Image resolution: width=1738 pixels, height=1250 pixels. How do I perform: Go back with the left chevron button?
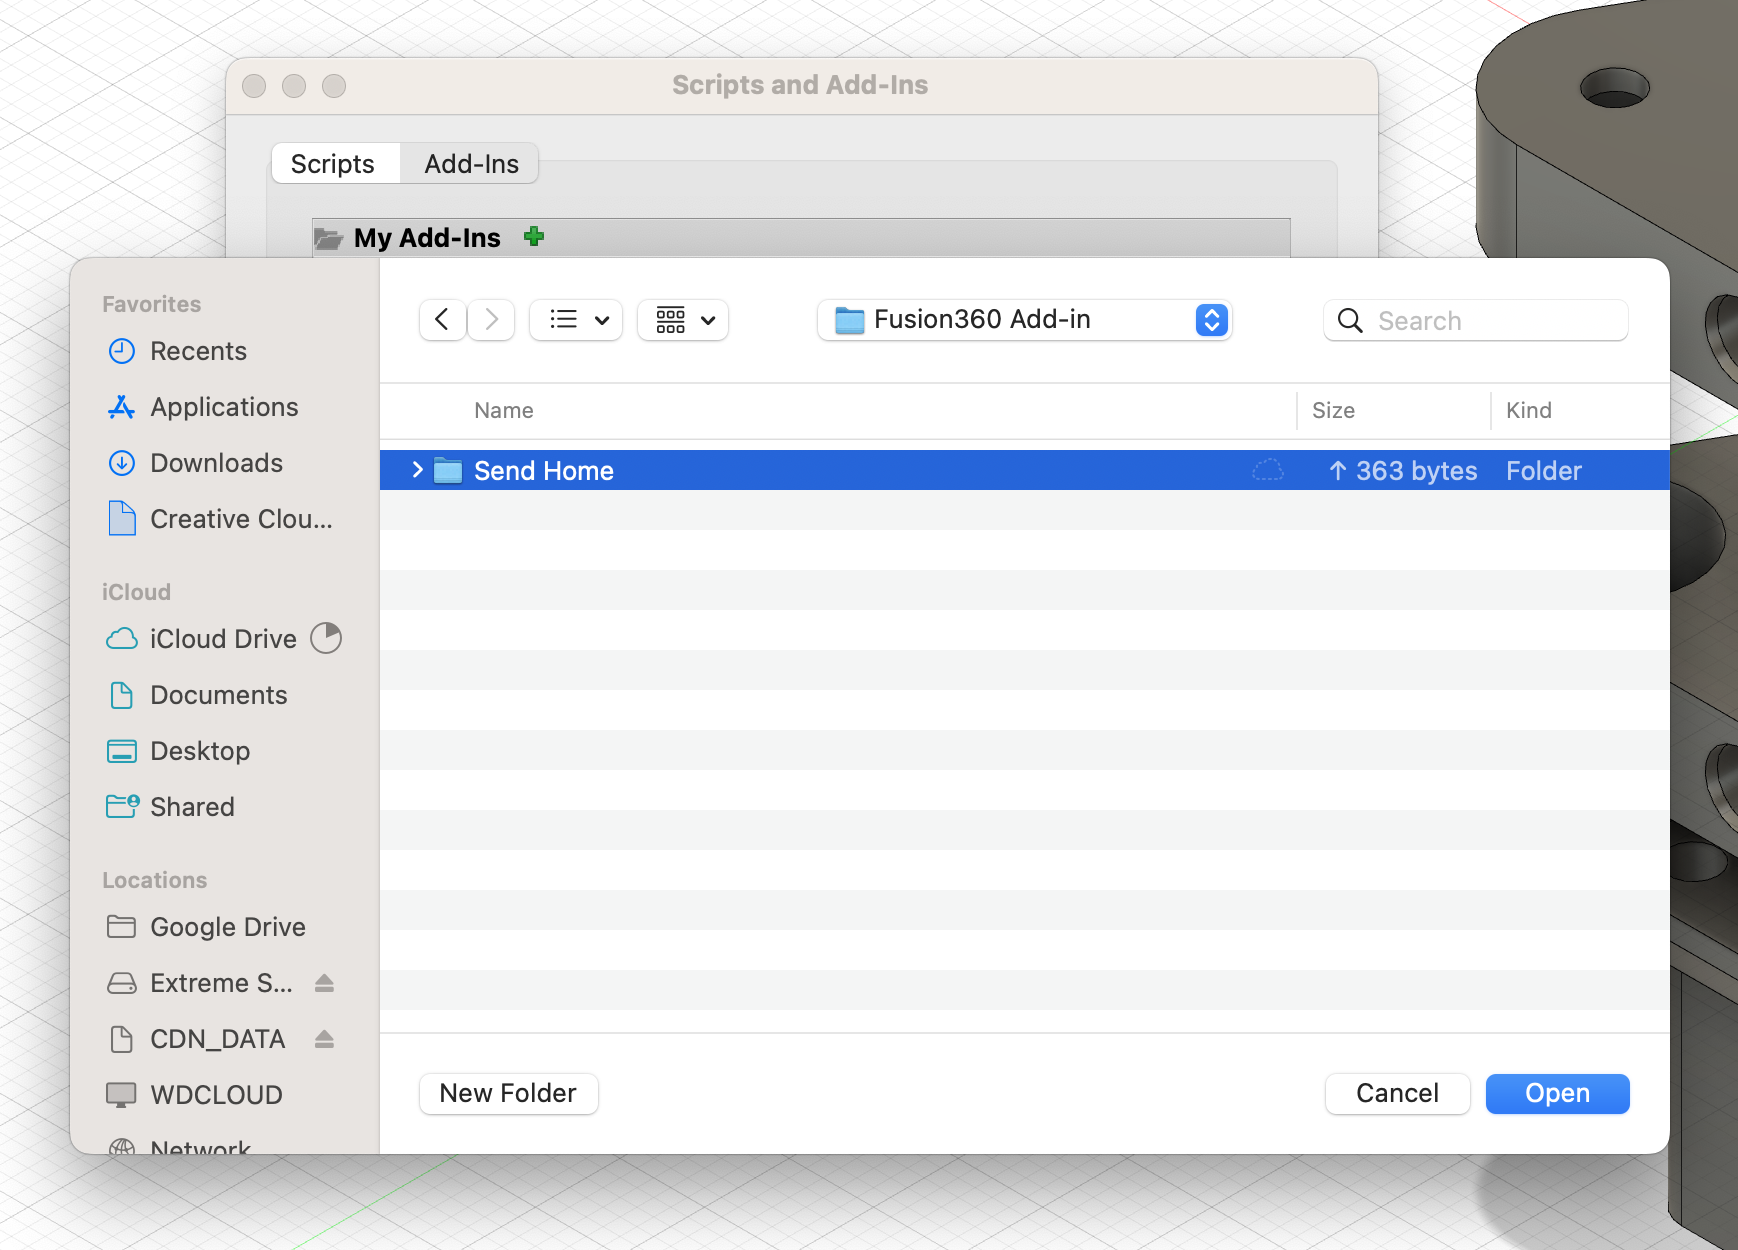(x=442, y=320)
